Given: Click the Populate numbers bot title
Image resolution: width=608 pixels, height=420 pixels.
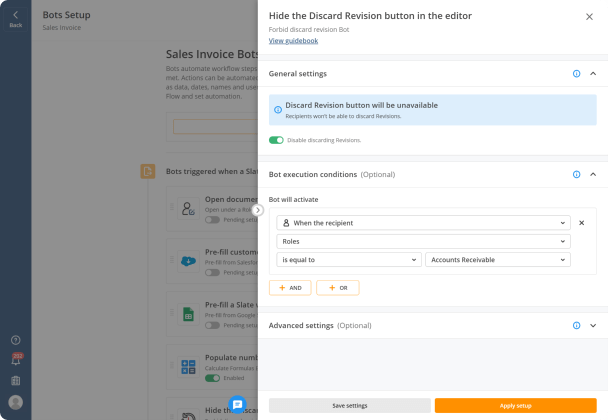Looking at the screenshot, I should click(x=231, y=358).
